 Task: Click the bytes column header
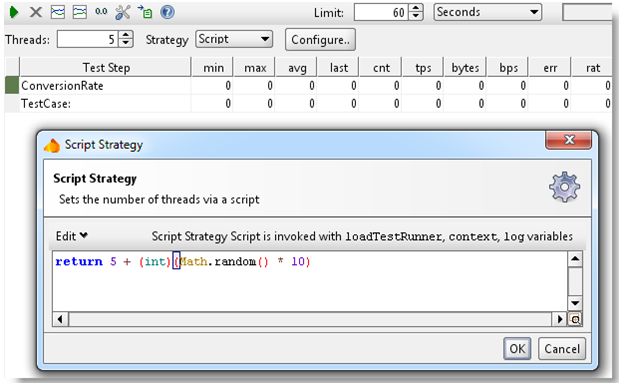click(465, 68)
